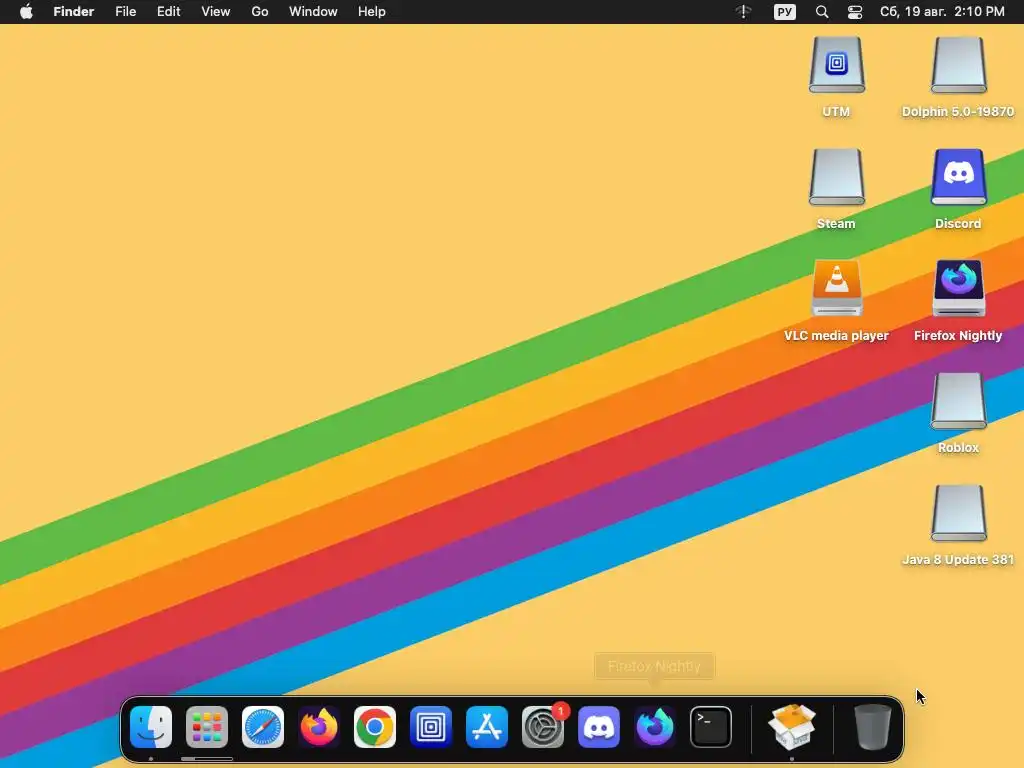Click the package installer icon in Dock
This screenshot has width=1024, height=768.
pyautogui.click(x=792, y=727)
